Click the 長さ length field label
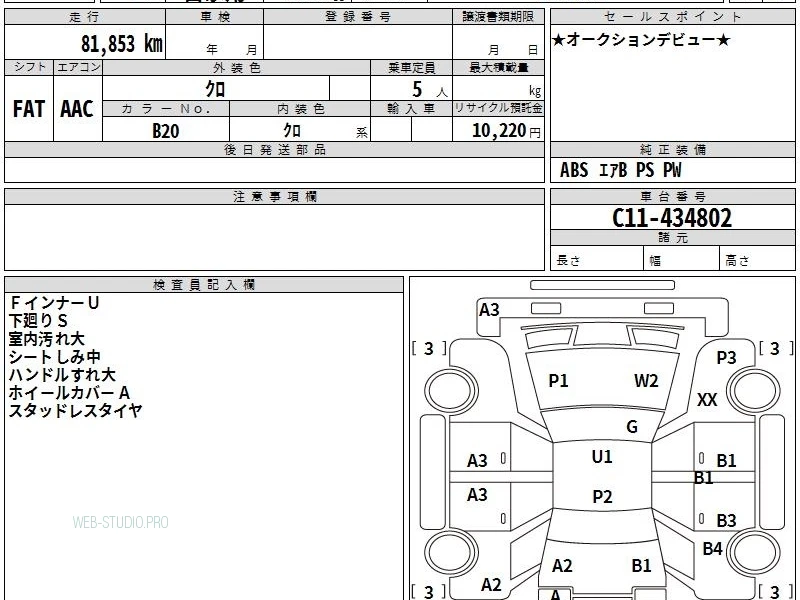 [568, 260]
